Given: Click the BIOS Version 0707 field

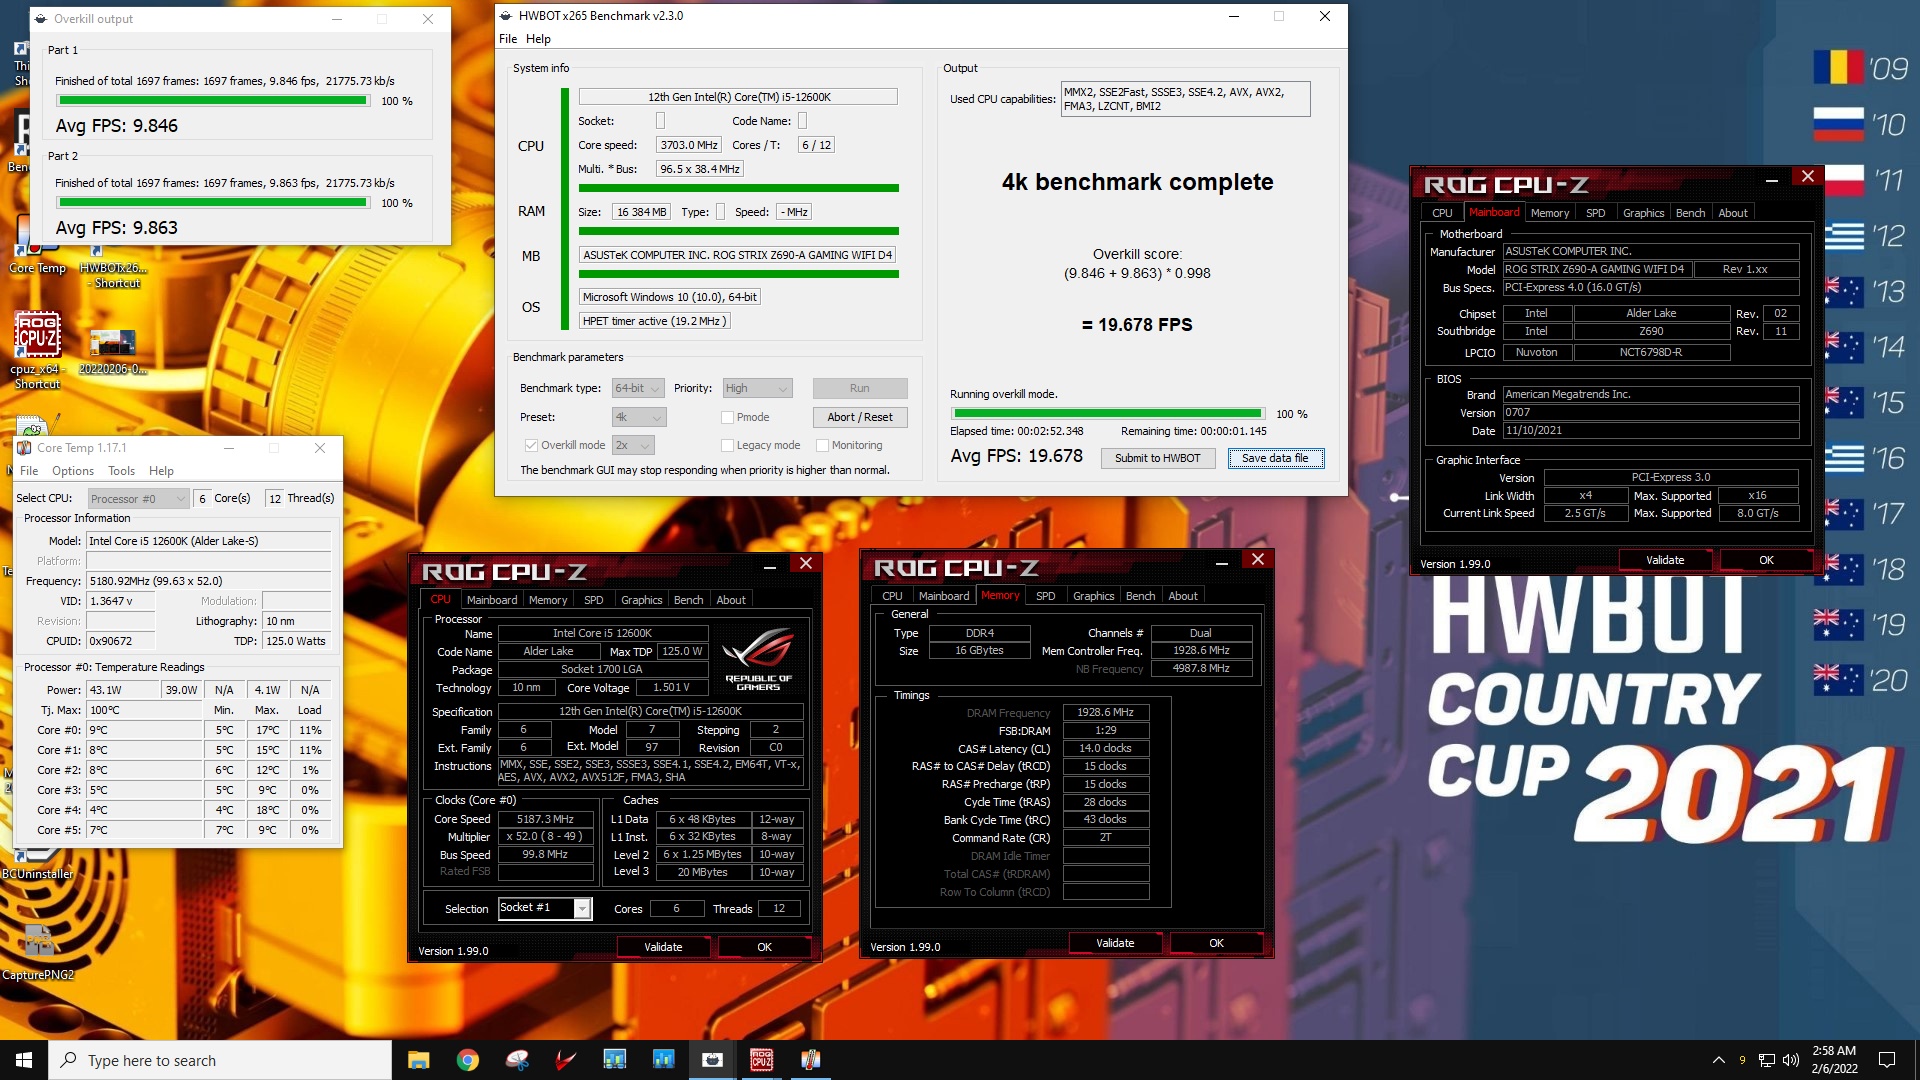Looking at the screenshot, I should click(1650, 412).
